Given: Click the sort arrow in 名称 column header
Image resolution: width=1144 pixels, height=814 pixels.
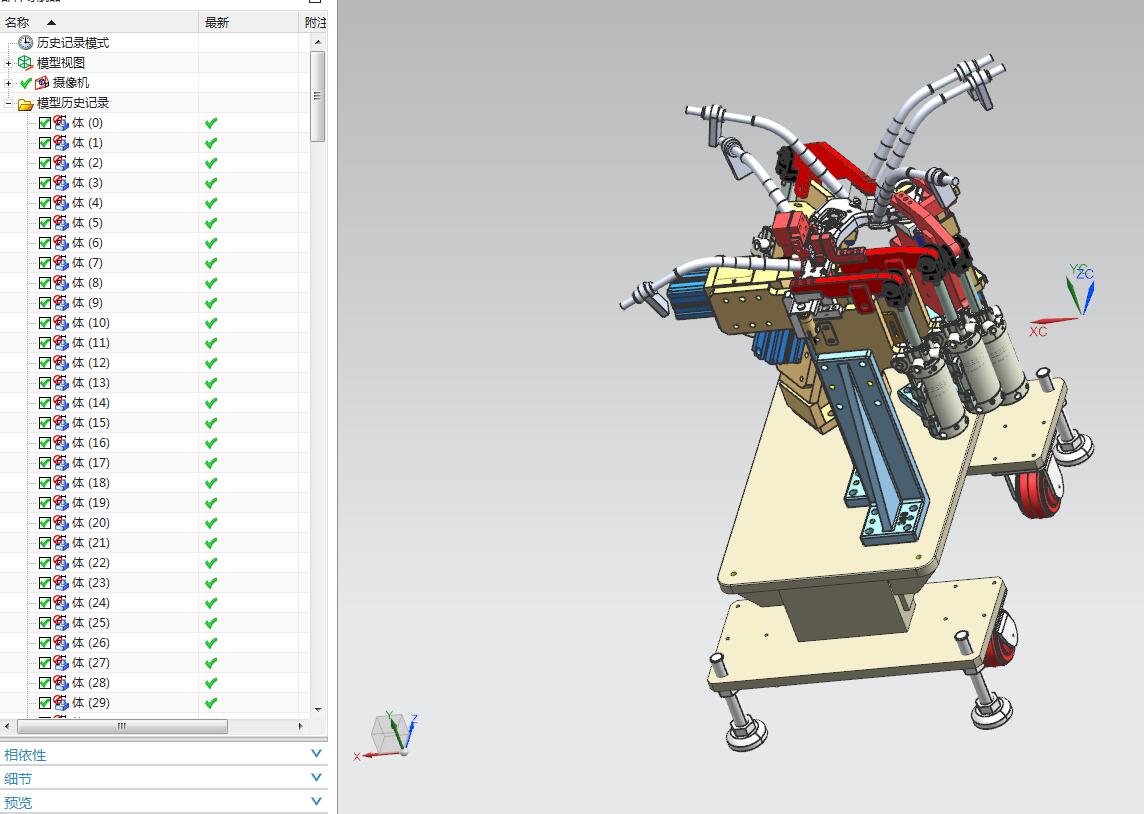Looking at the screenshot, I should click(x=51, y=23).
